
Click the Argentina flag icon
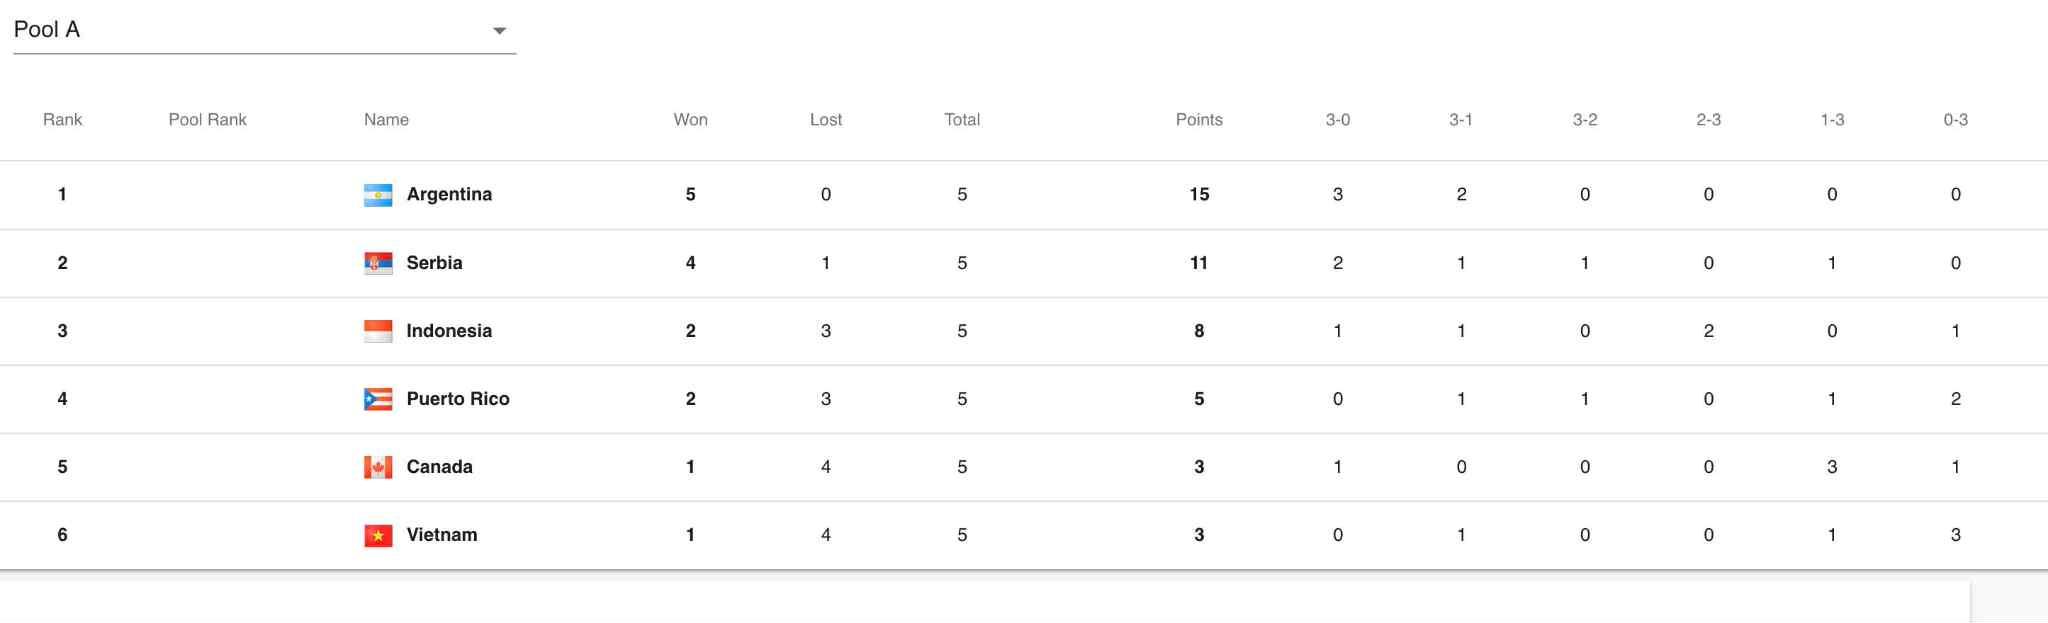pos(377,195)
